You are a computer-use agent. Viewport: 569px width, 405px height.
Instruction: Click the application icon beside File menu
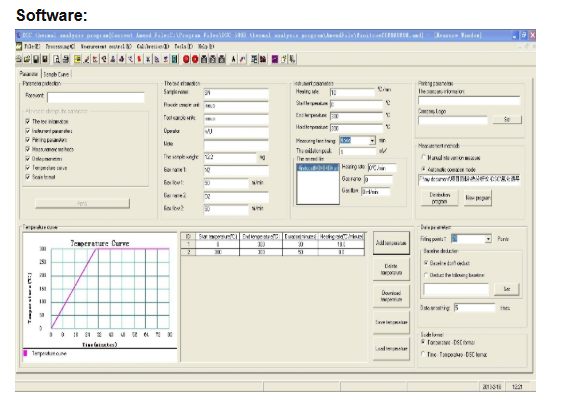pyautogui.click(x=19, y=46)
